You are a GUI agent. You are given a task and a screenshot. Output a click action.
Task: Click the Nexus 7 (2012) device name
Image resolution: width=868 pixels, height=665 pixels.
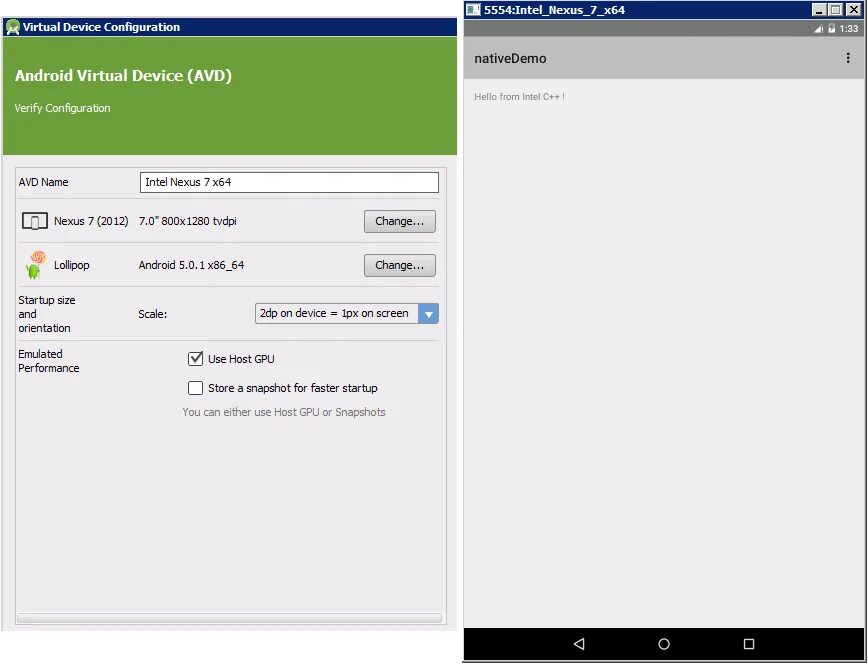coord(91,221)
